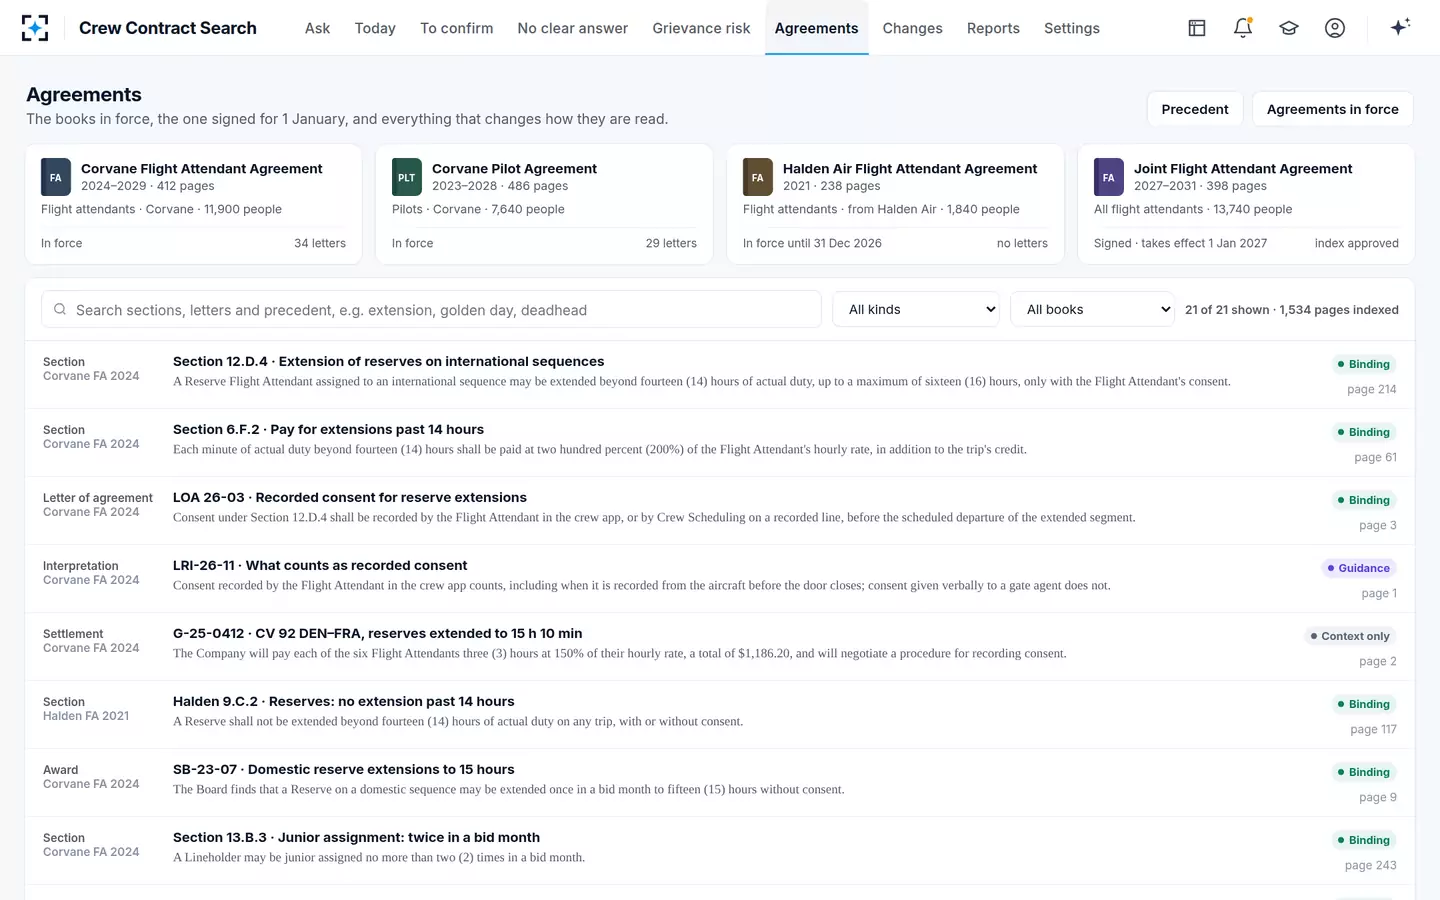Open 'SB-23-07 · Domestic reserve extensions' award title

344,770
